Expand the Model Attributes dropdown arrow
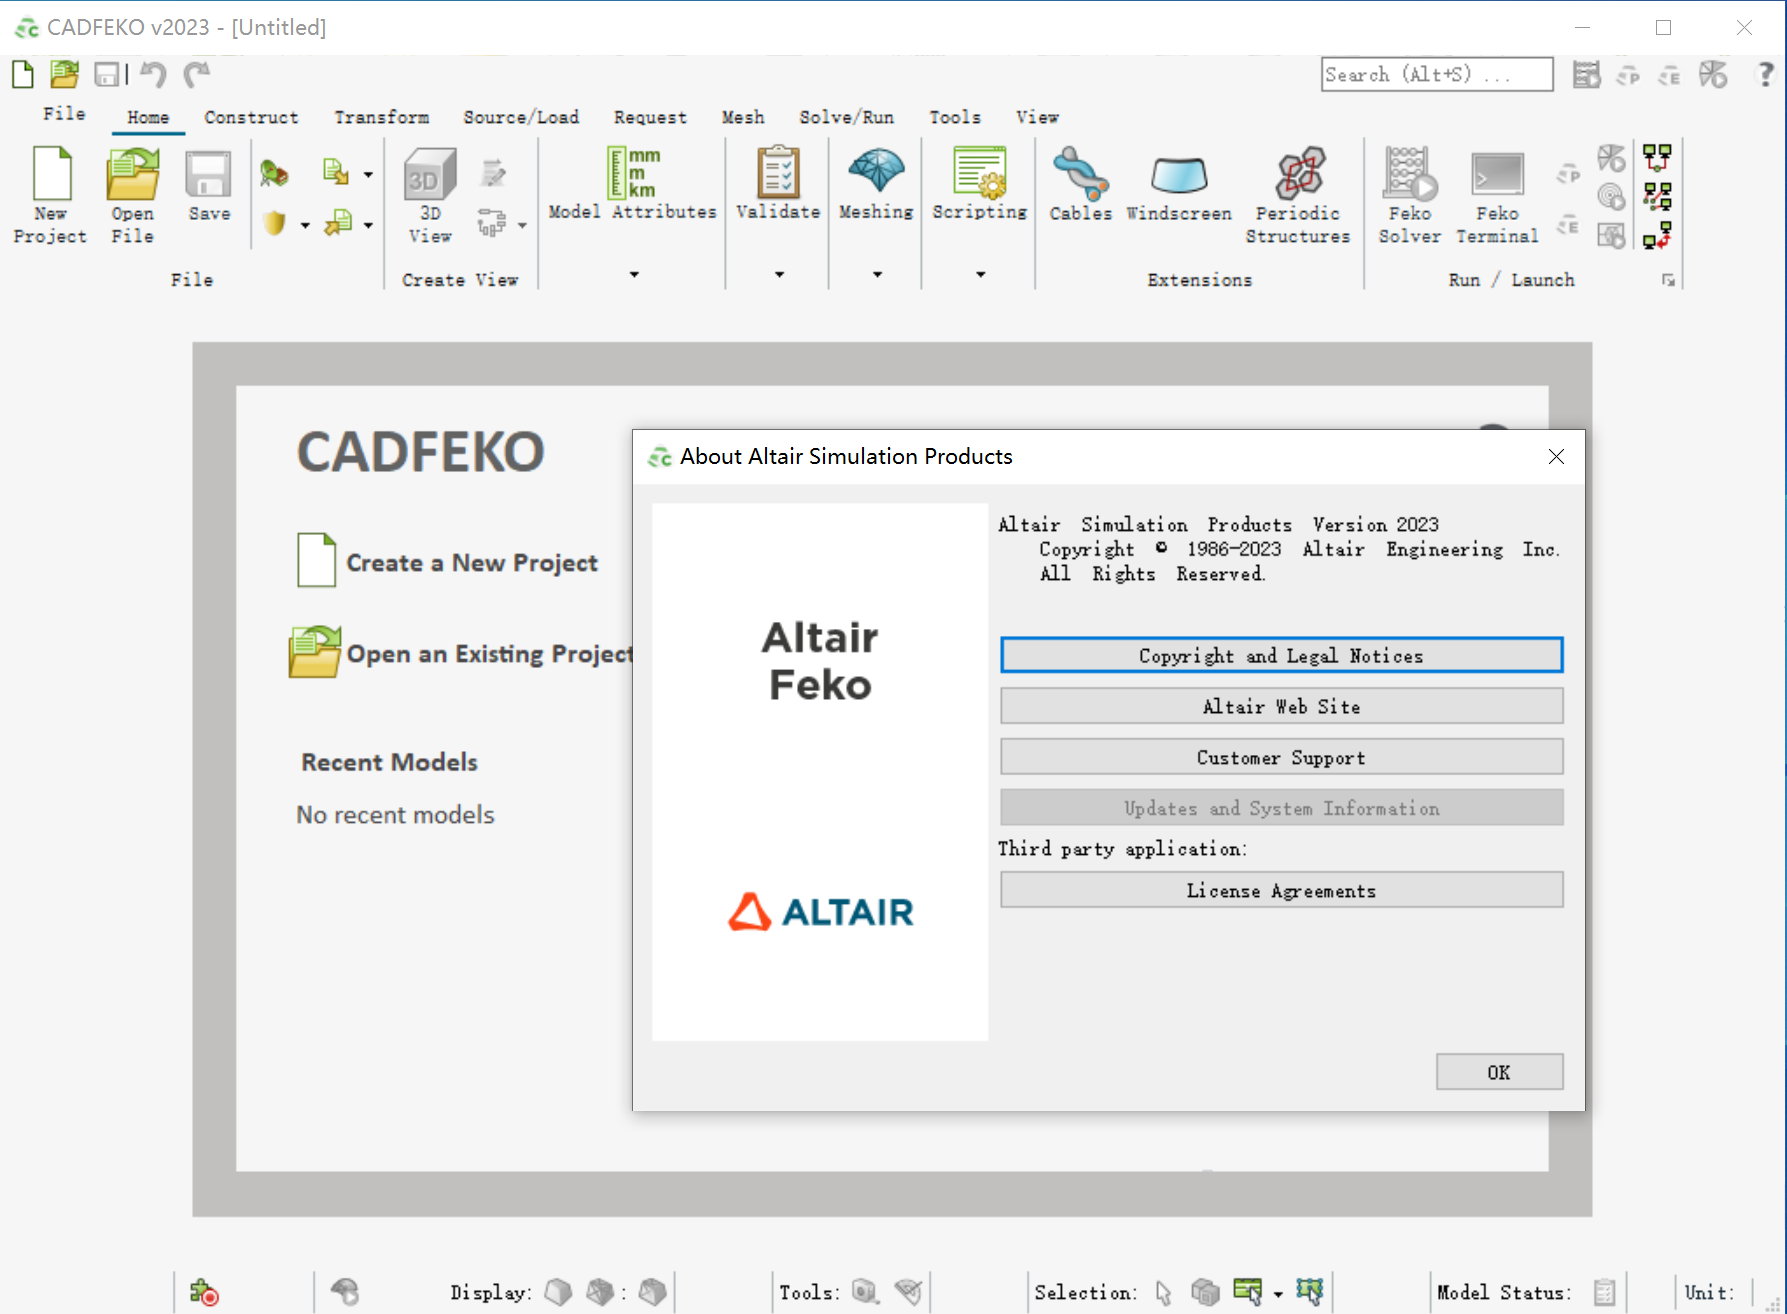Viewport: 1787px width, 1314px height. (x=634, y=274)
